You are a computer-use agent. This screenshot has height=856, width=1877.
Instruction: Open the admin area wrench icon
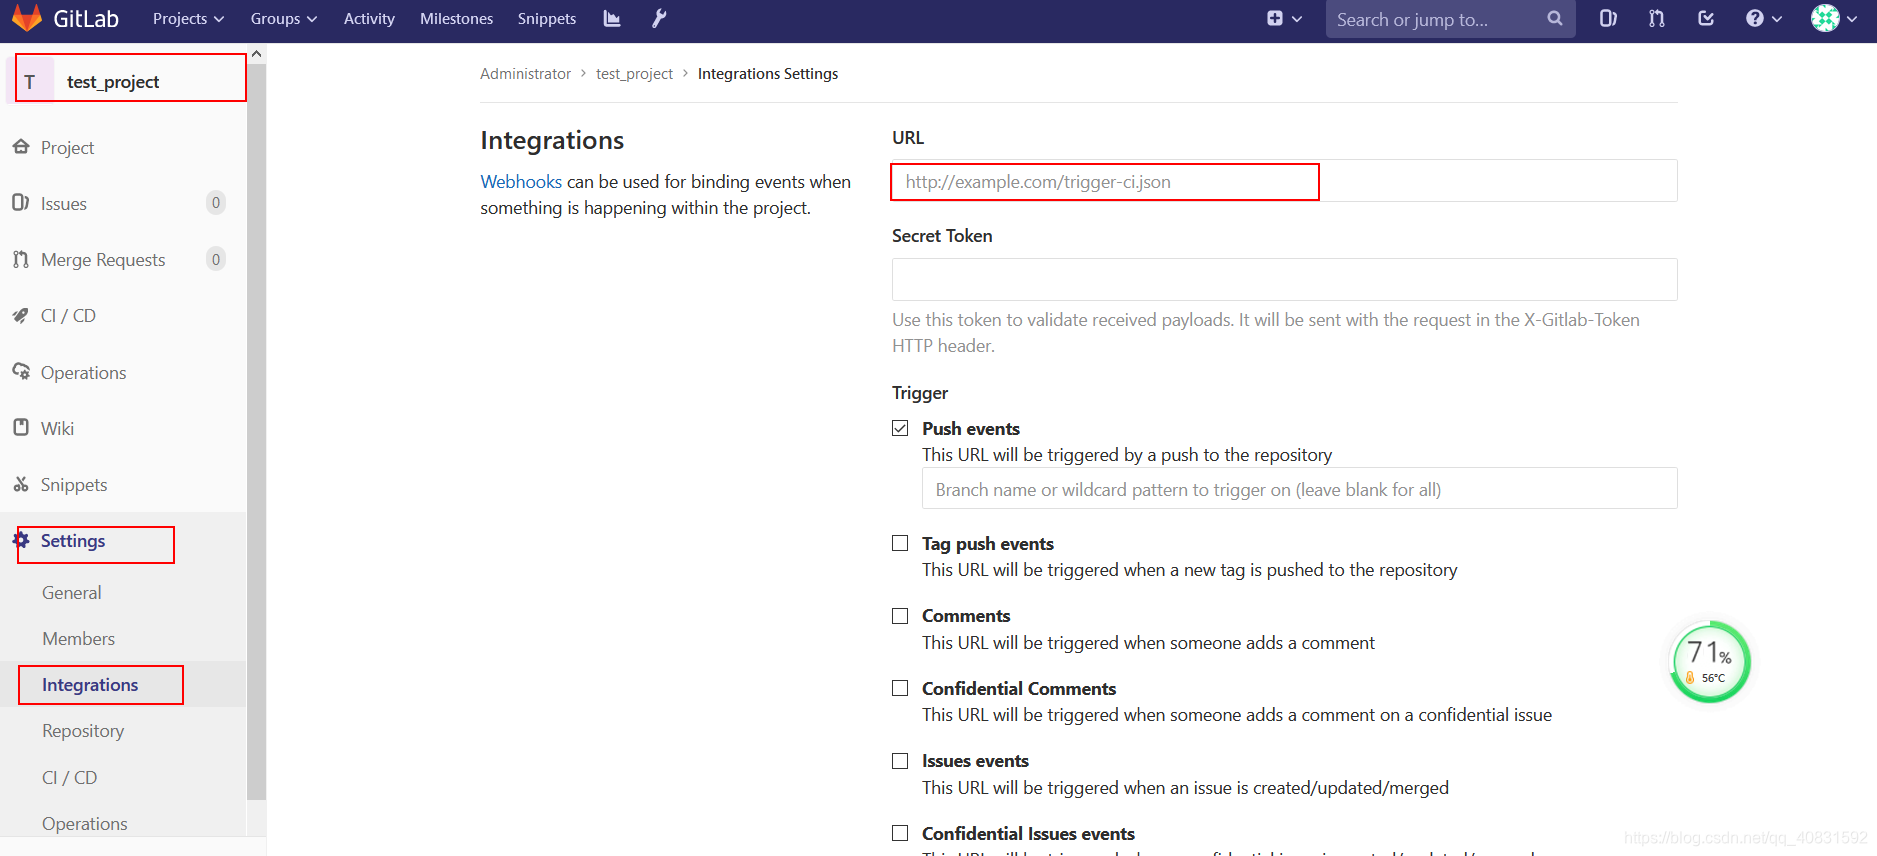(659, 18)
